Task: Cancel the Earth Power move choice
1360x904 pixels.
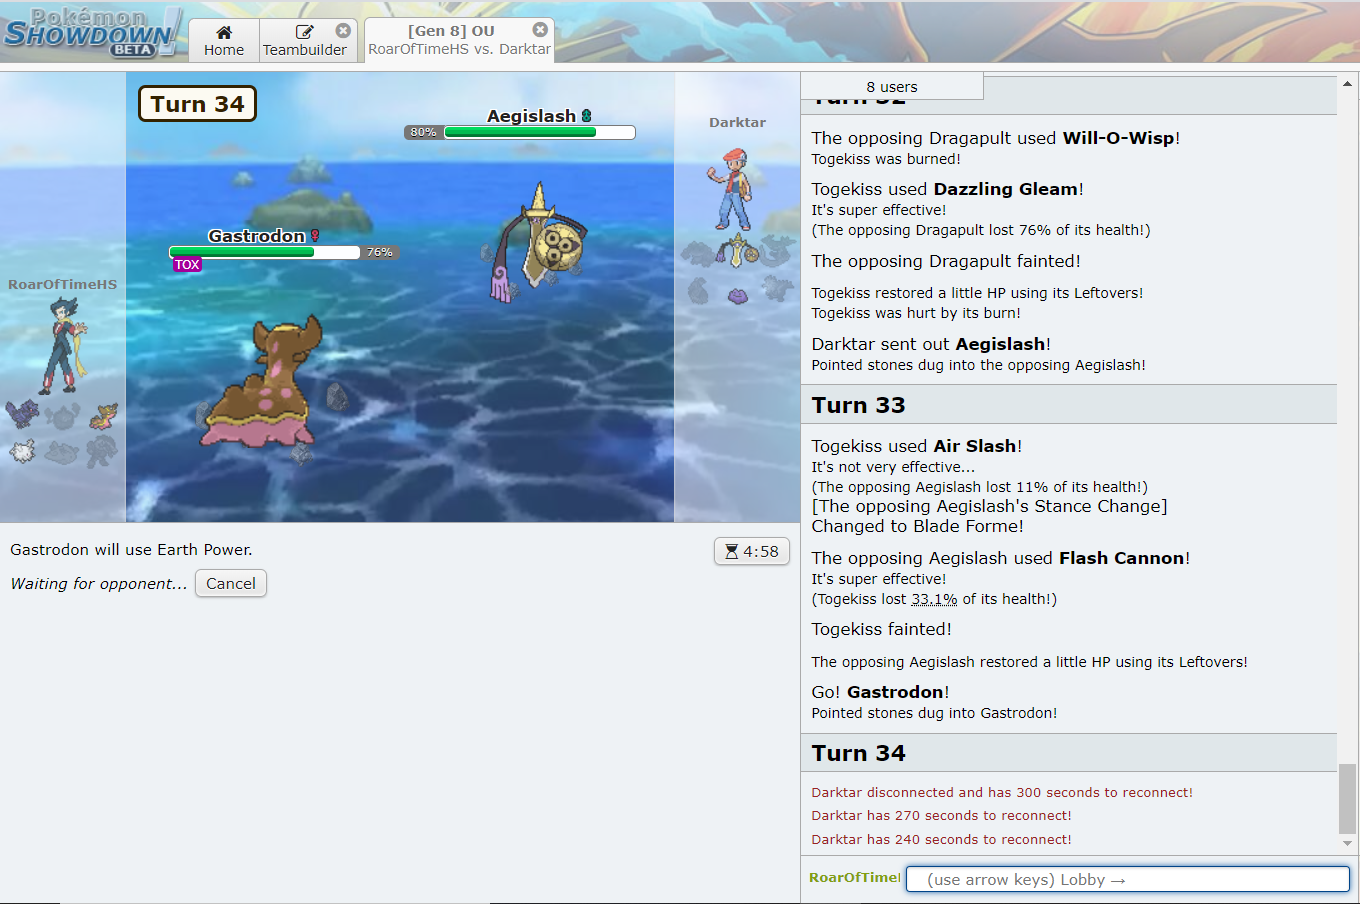Action: point(231,584)
